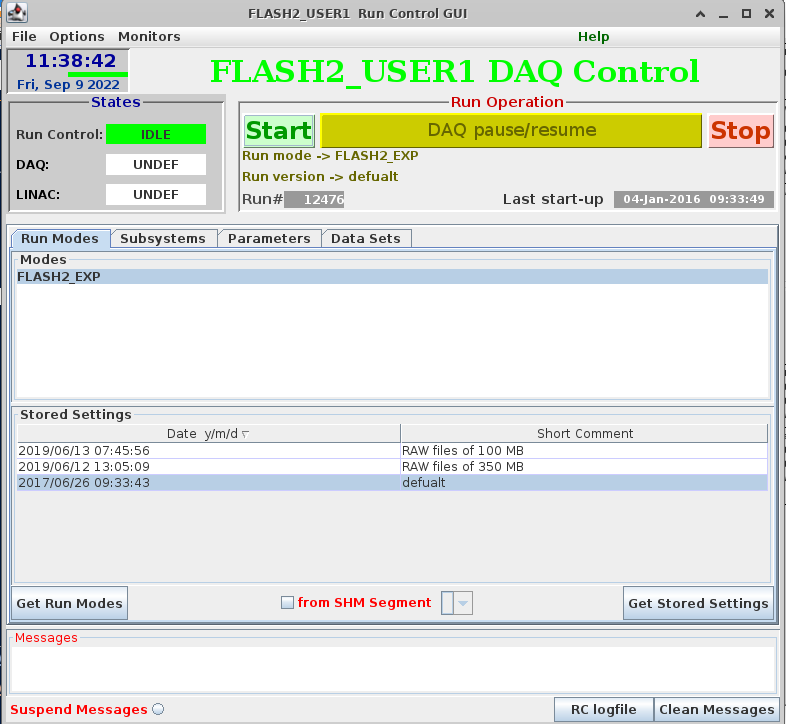
Task: Switch to the Parameters tab
Action: tap(269, 239)
